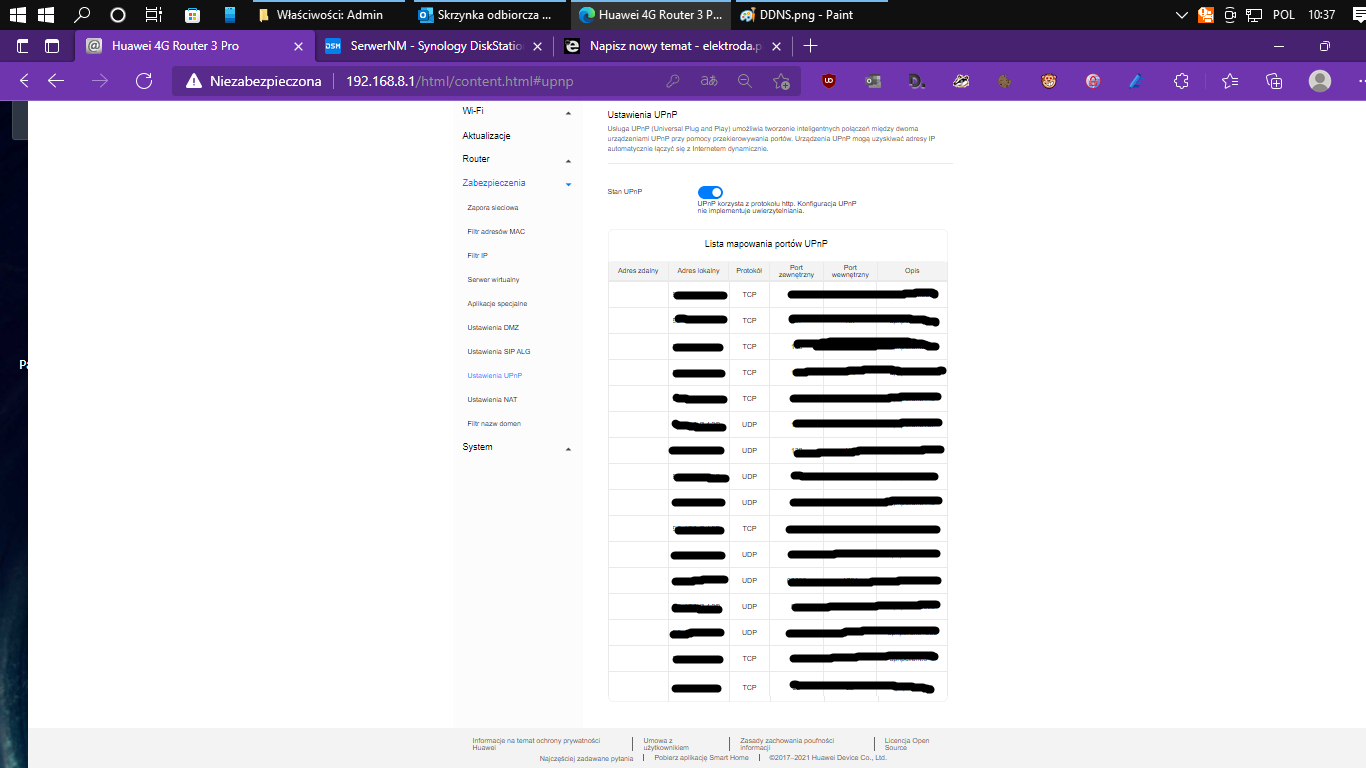Open Najczęściej zadawane pytania link

click(586, 757)
